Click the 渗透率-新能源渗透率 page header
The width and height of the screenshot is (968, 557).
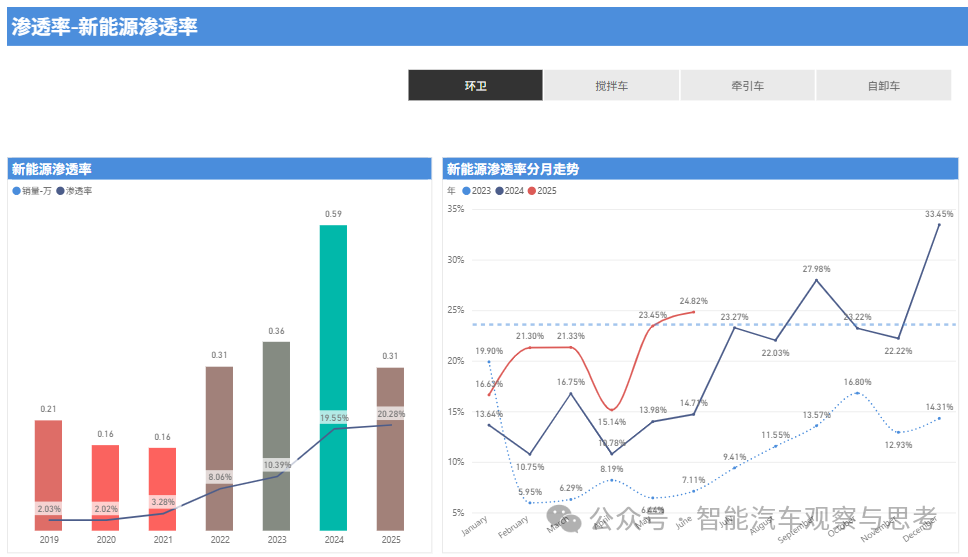[x=105, y=27]
